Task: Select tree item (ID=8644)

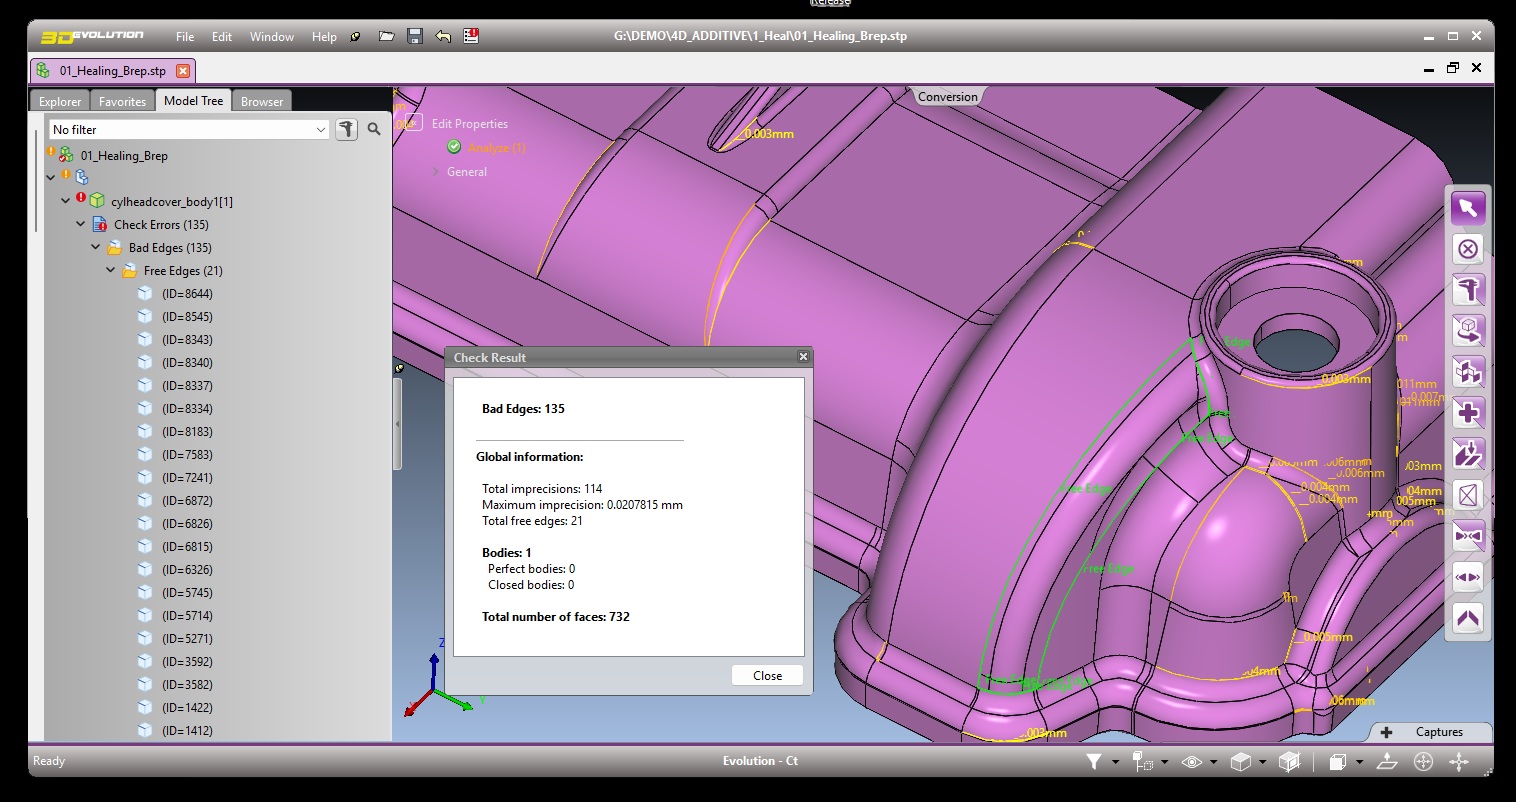Action: (185, 293)
